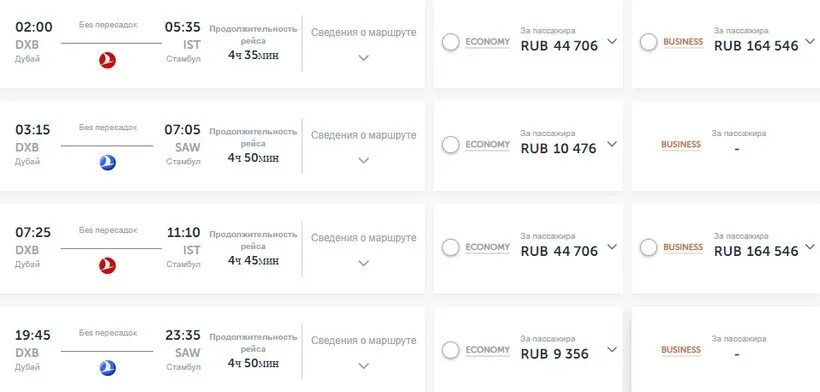Select the Economy fare for the 07:25 flight
The height and width of the screenshot is (392, 820).
pos(450,248)
